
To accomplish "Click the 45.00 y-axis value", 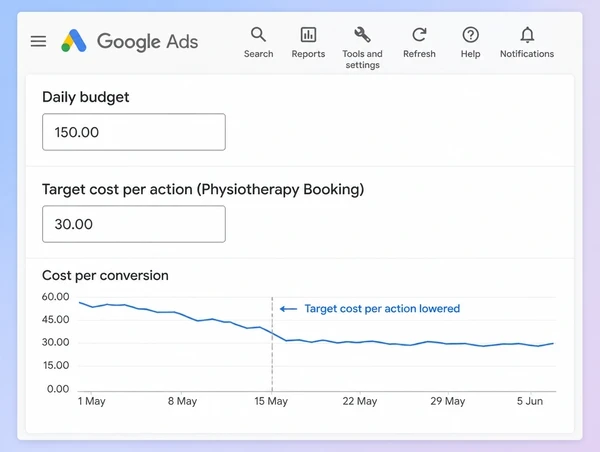I will click(x=55, y=320).
